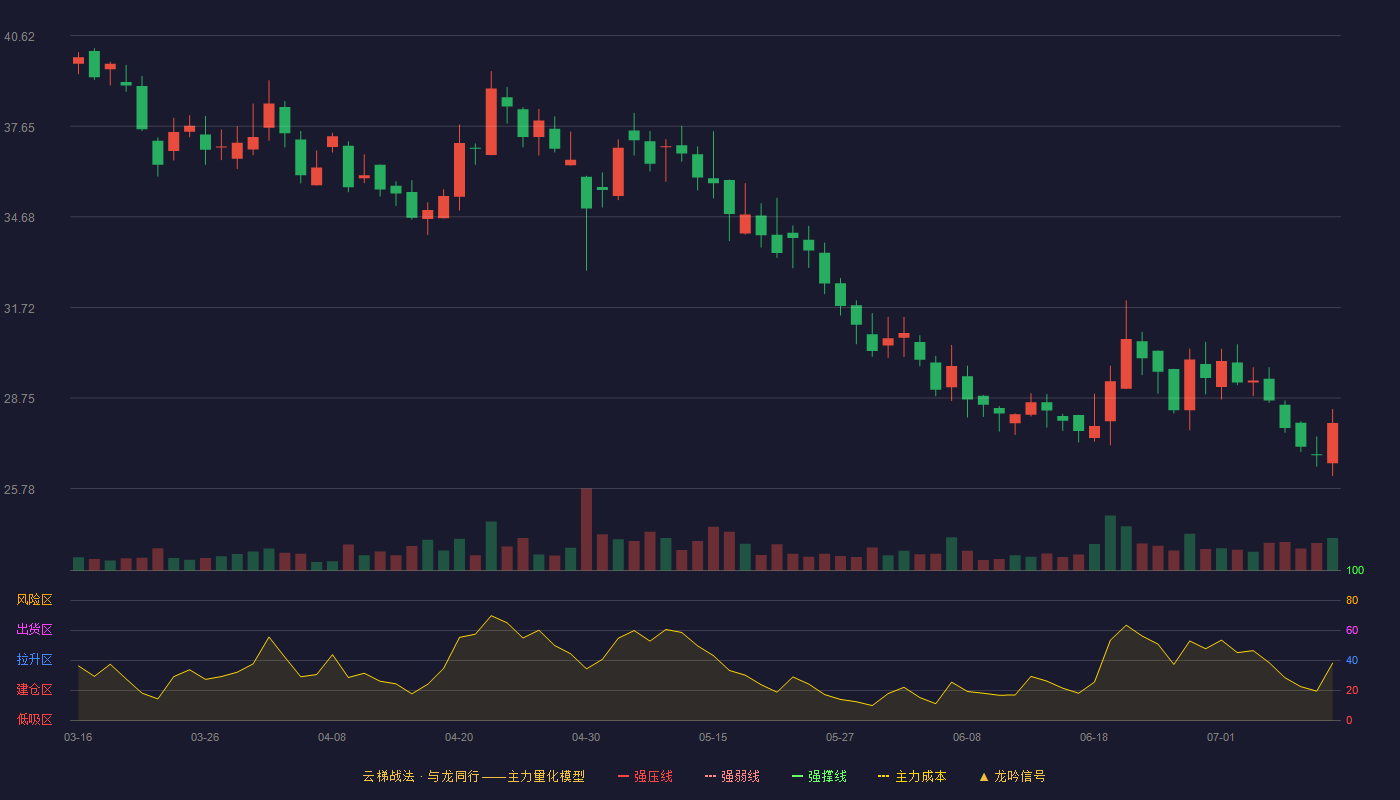Click the 06-08 date label

point(967,737)
